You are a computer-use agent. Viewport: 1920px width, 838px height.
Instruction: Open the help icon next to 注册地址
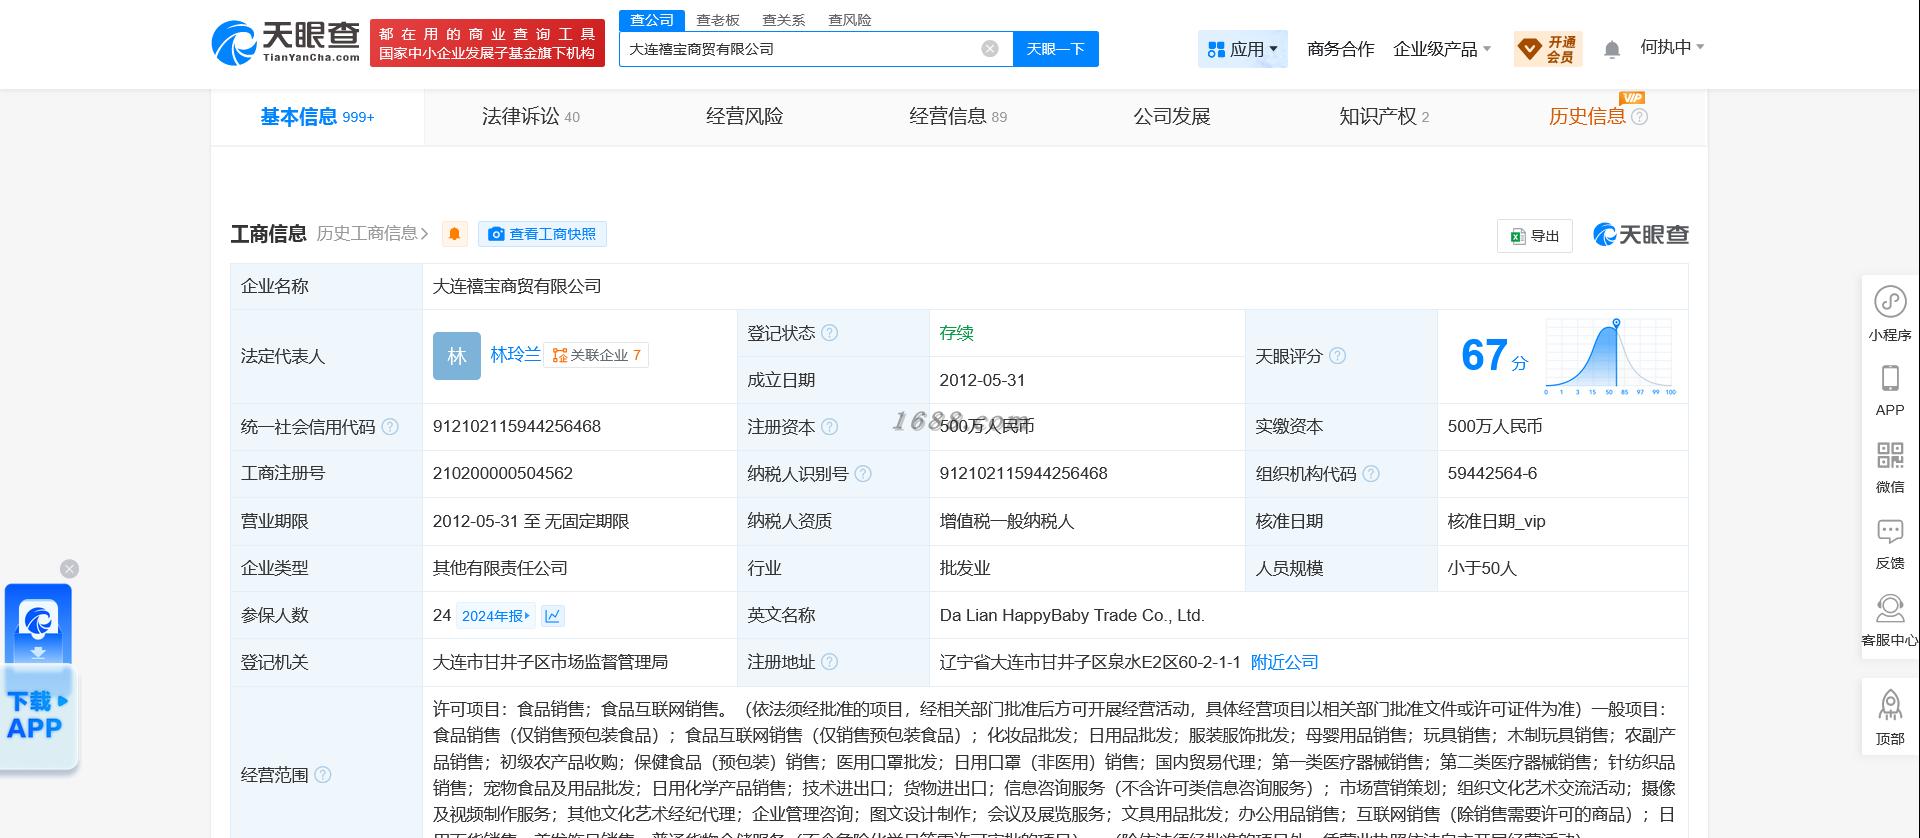(x=830, y=662)
